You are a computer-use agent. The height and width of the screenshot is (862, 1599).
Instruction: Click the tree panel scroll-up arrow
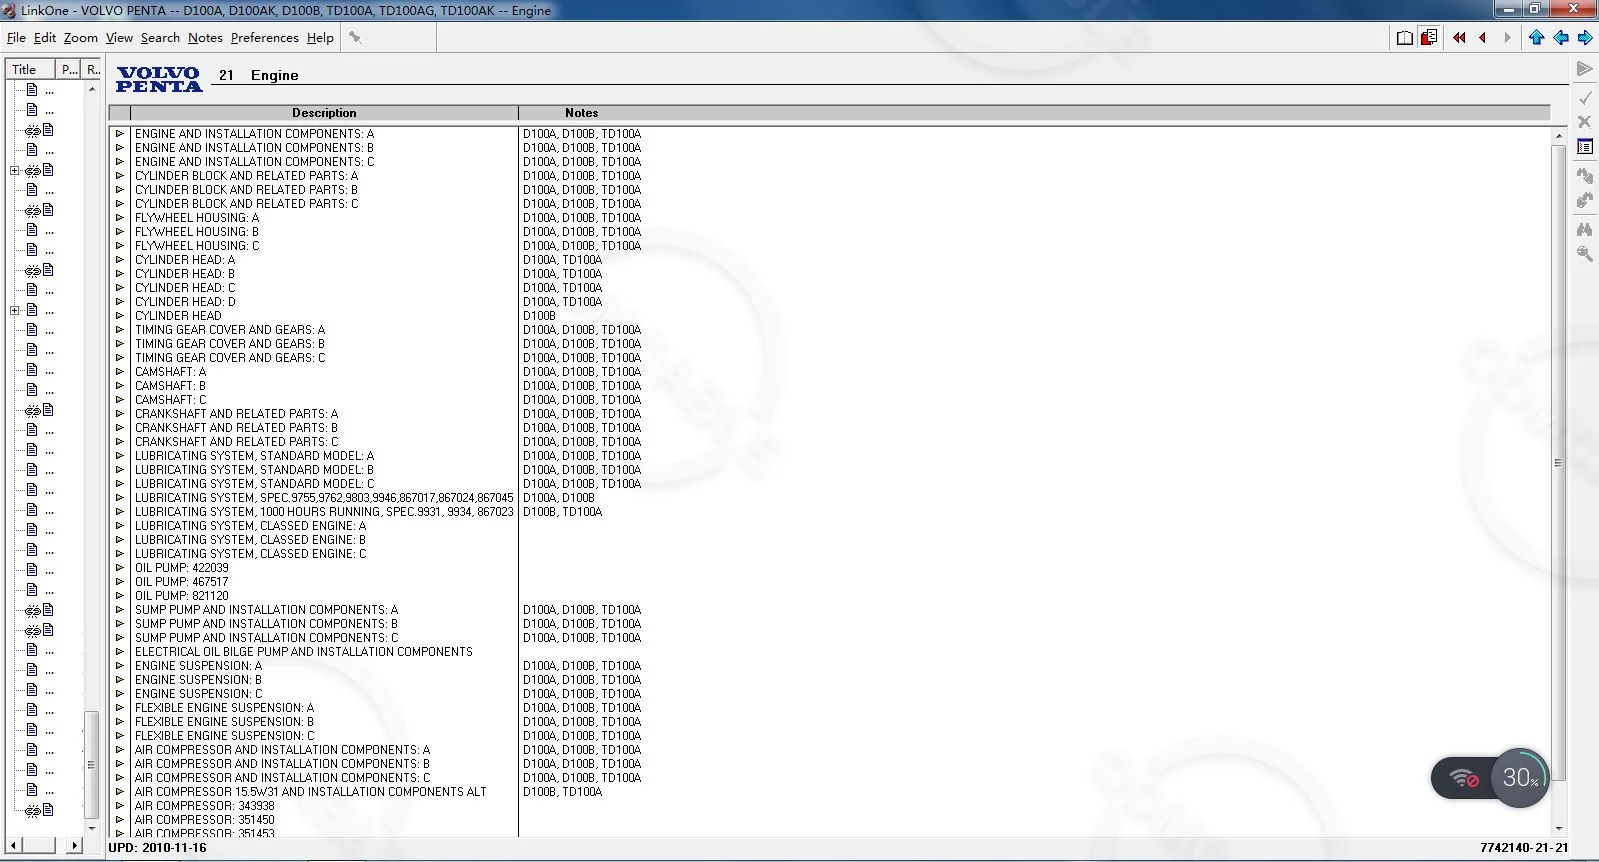(x=92, y=89)
